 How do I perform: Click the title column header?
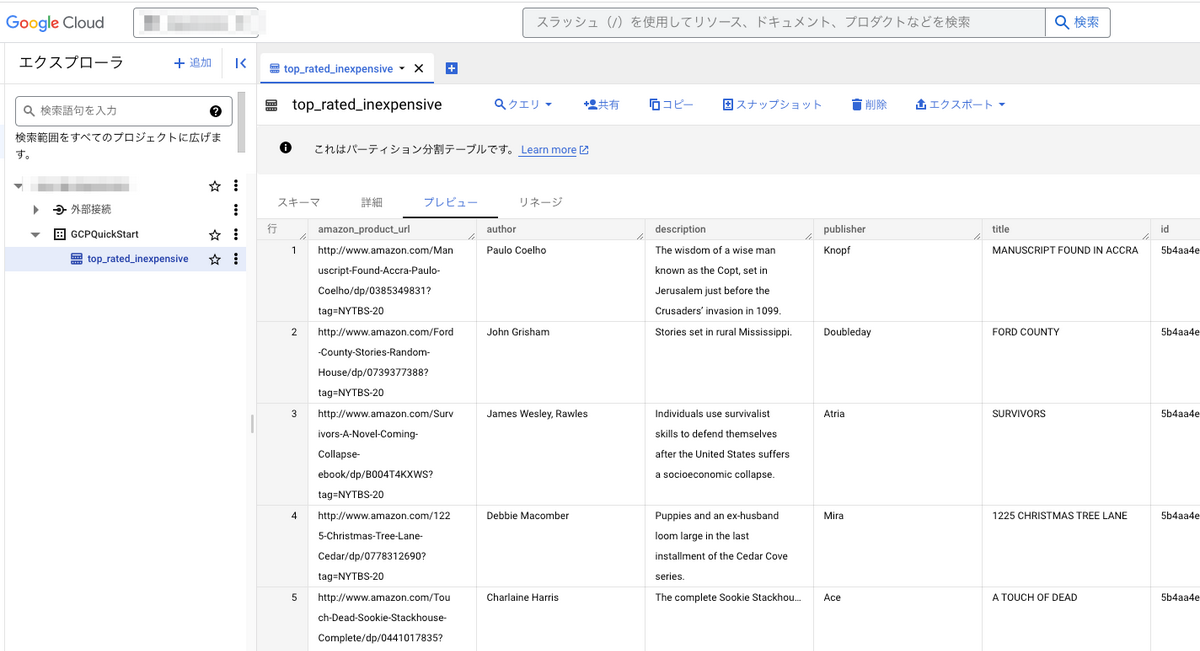(x=1066, y=229)
